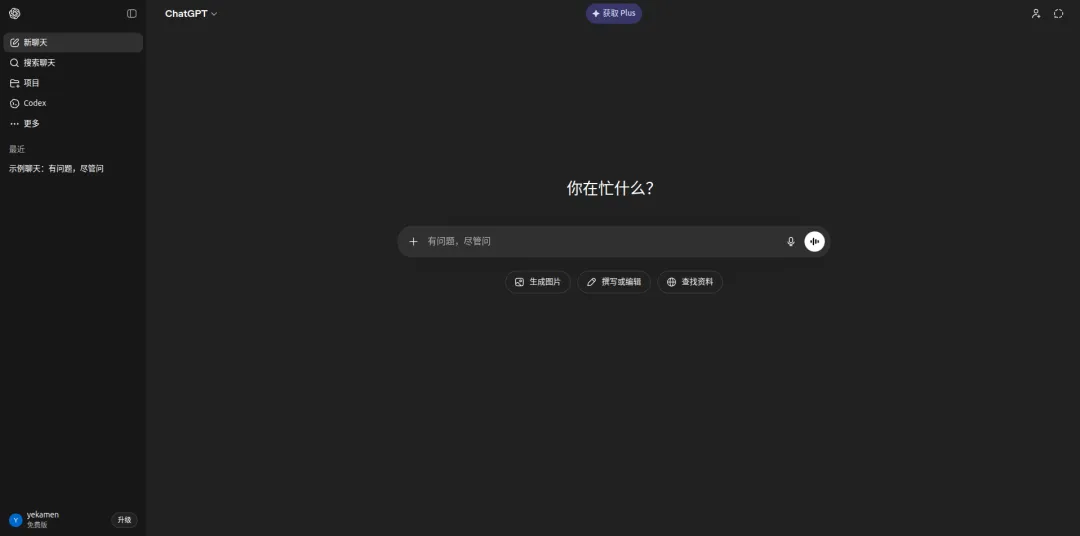Screen dimensions: 1080x536
Task: Select 新聊天 in the sidebar
Action: [x=73, y=43]
